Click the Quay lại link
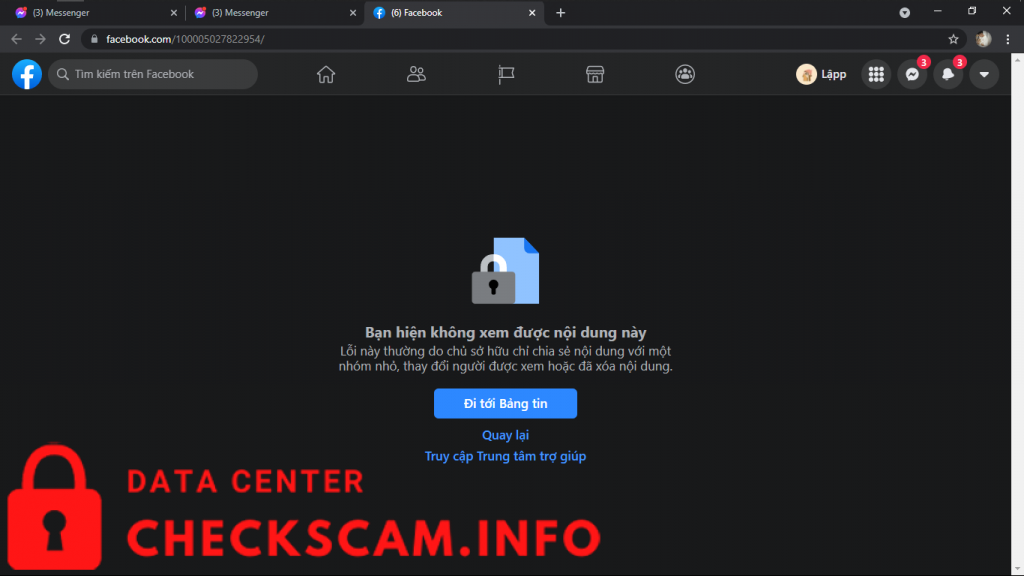Screen dimensions: 1024x576 point(505,435)
